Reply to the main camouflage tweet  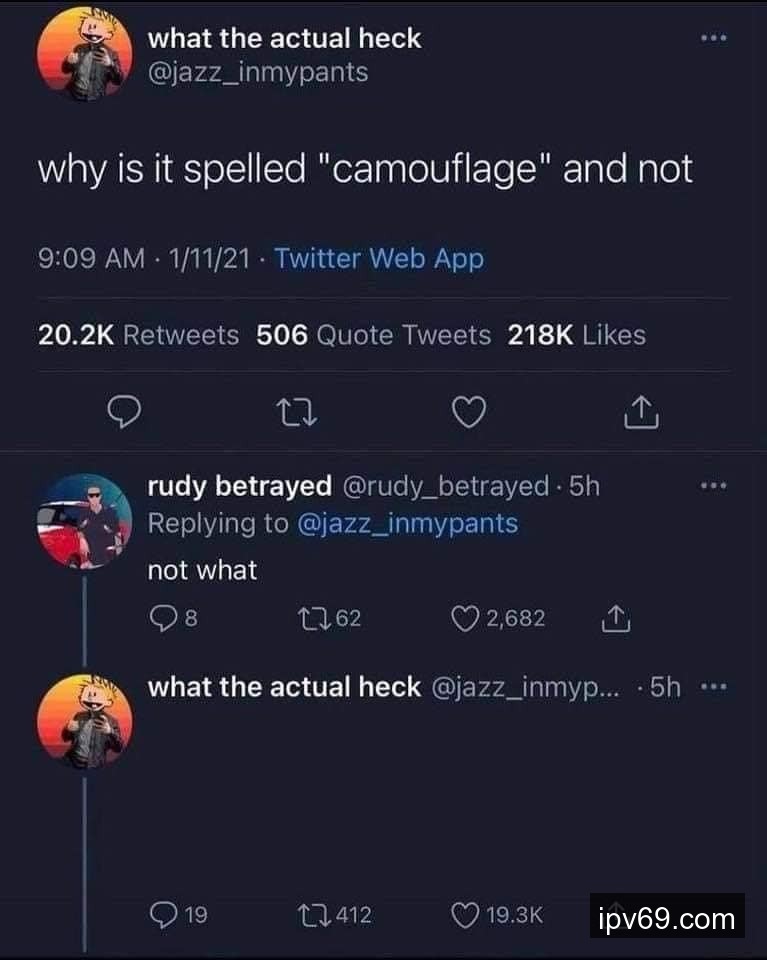click(125, 412)
